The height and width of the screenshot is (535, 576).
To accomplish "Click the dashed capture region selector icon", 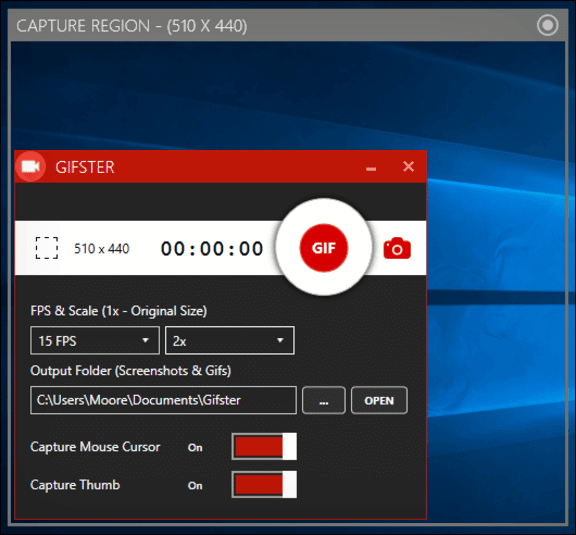I will pos(47,248).
